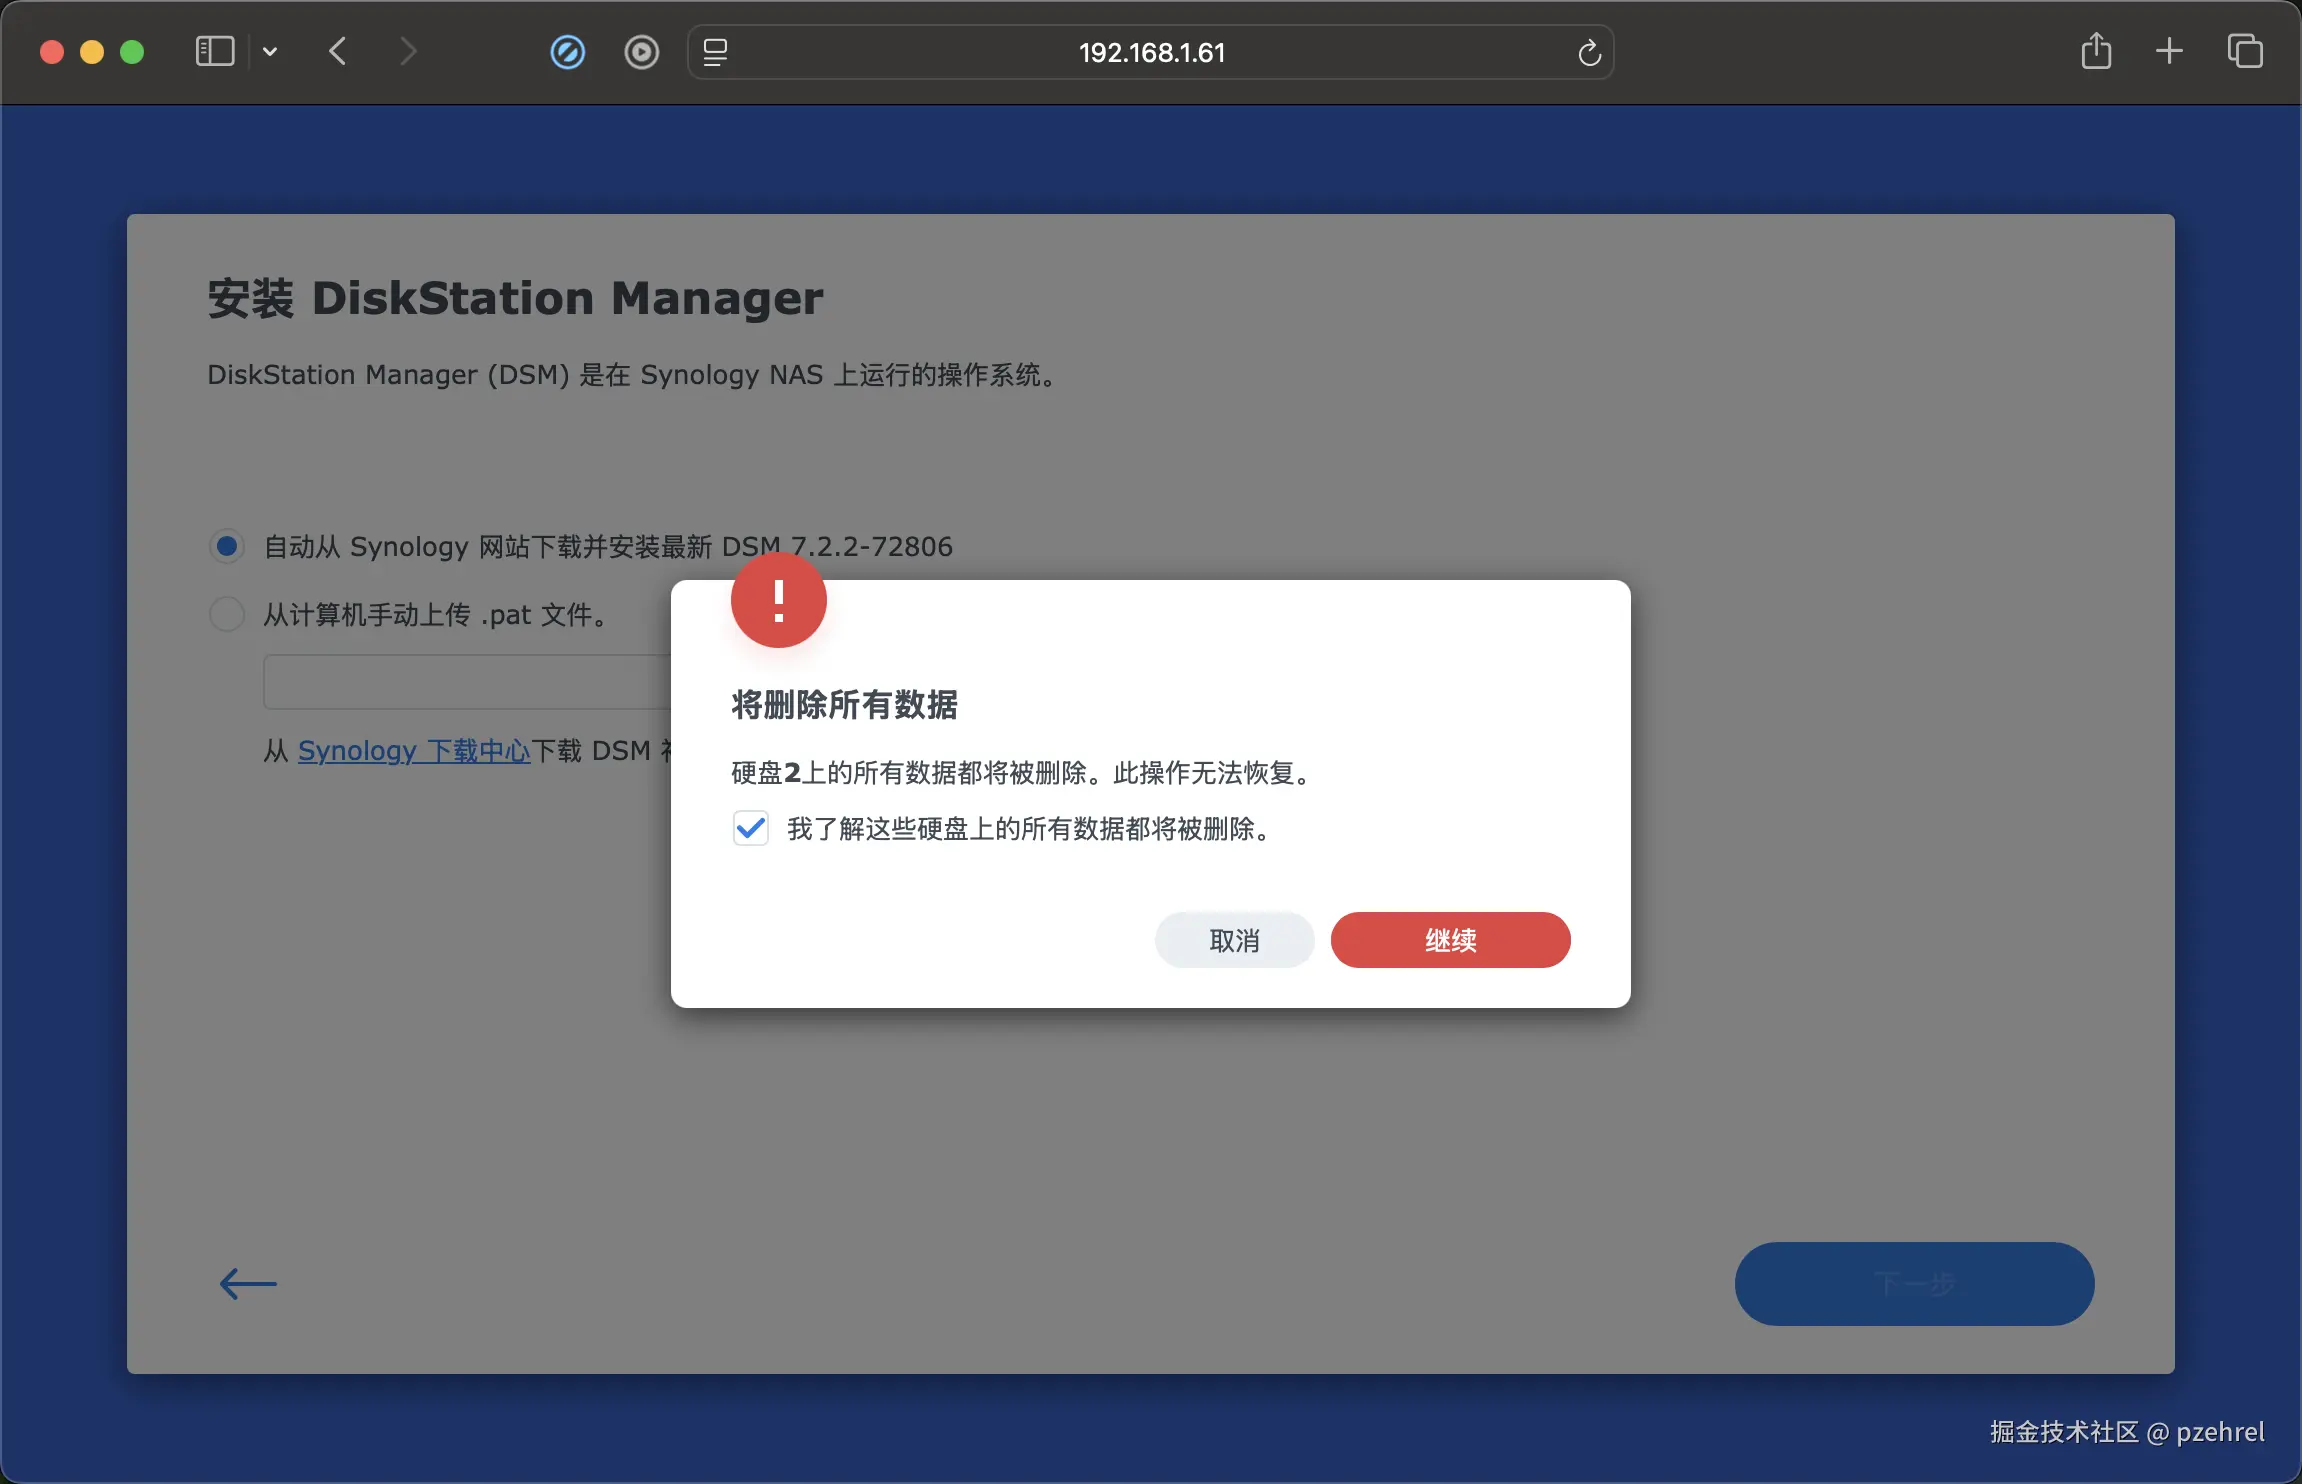Select manual .pat file upload radio
This screenshot has width=2302, height=1484.
coord(227,614)
